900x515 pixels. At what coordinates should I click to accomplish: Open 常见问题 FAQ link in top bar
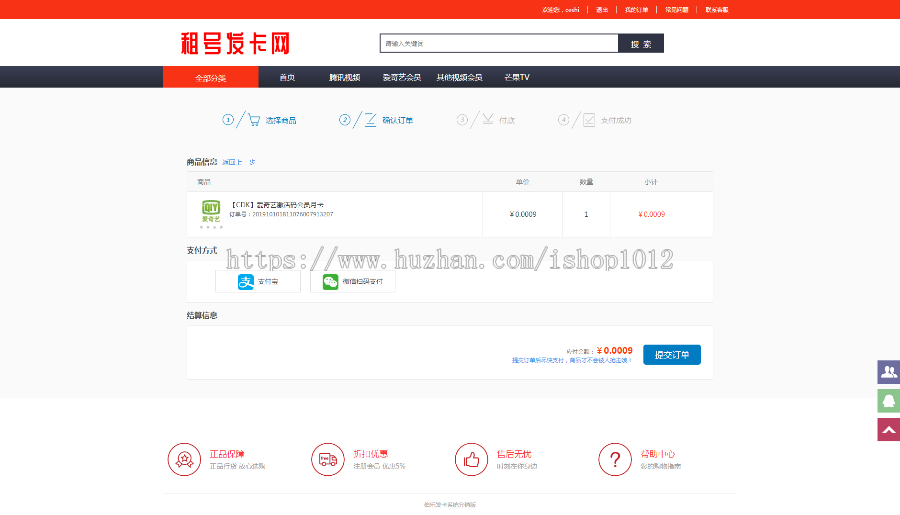pos(677,10)
